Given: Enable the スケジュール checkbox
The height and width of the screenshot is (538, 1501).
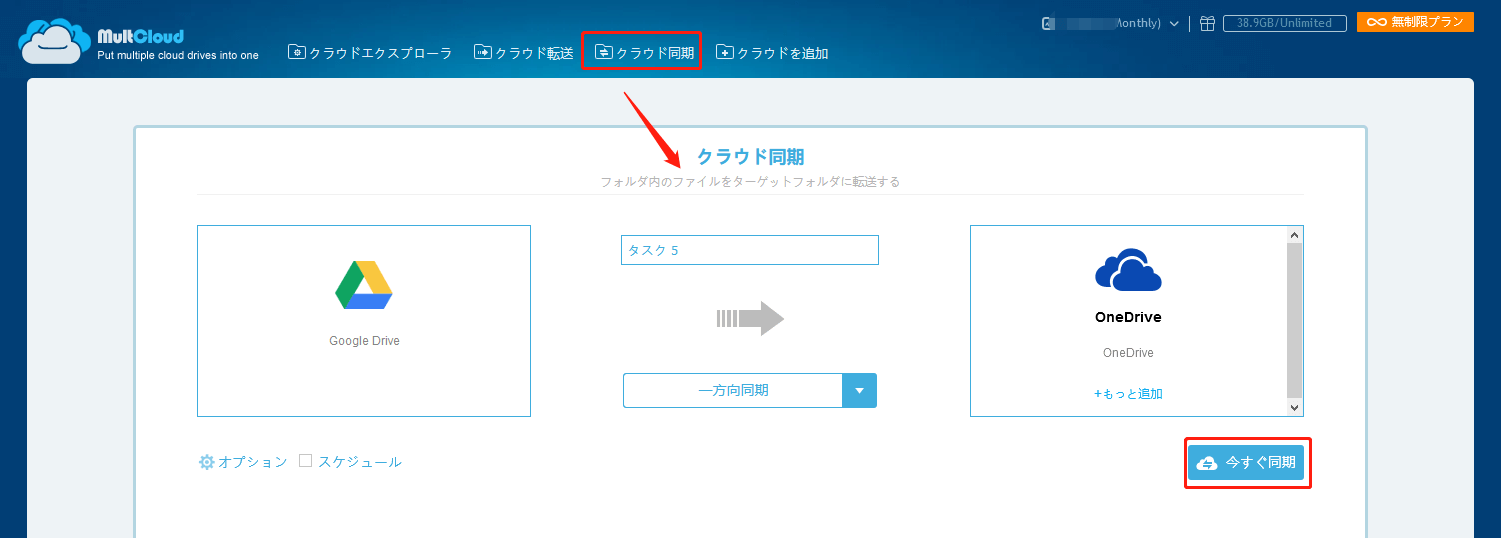Looking at the screenshot, I should coord(306,461).
